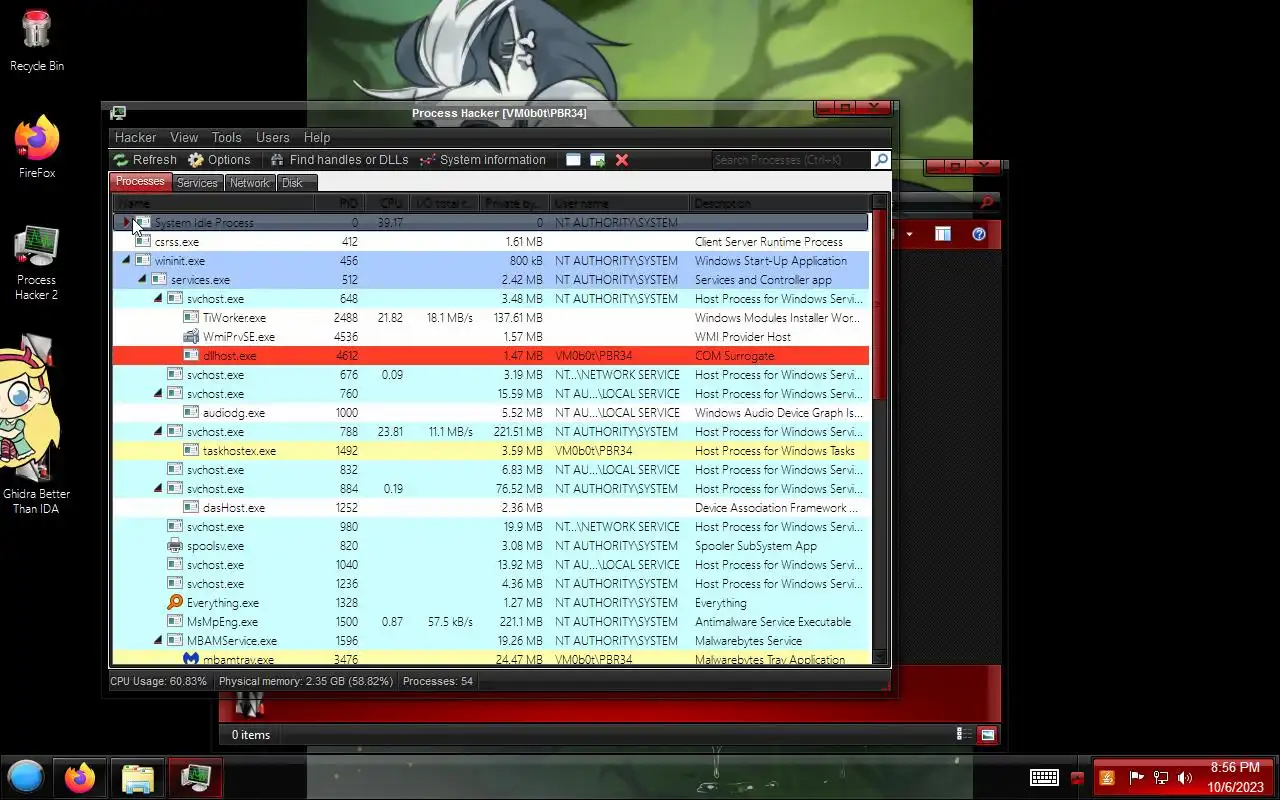The image size is (1280, 800).
Task: Click the find window toolbar icon
Action: (573, 160)
